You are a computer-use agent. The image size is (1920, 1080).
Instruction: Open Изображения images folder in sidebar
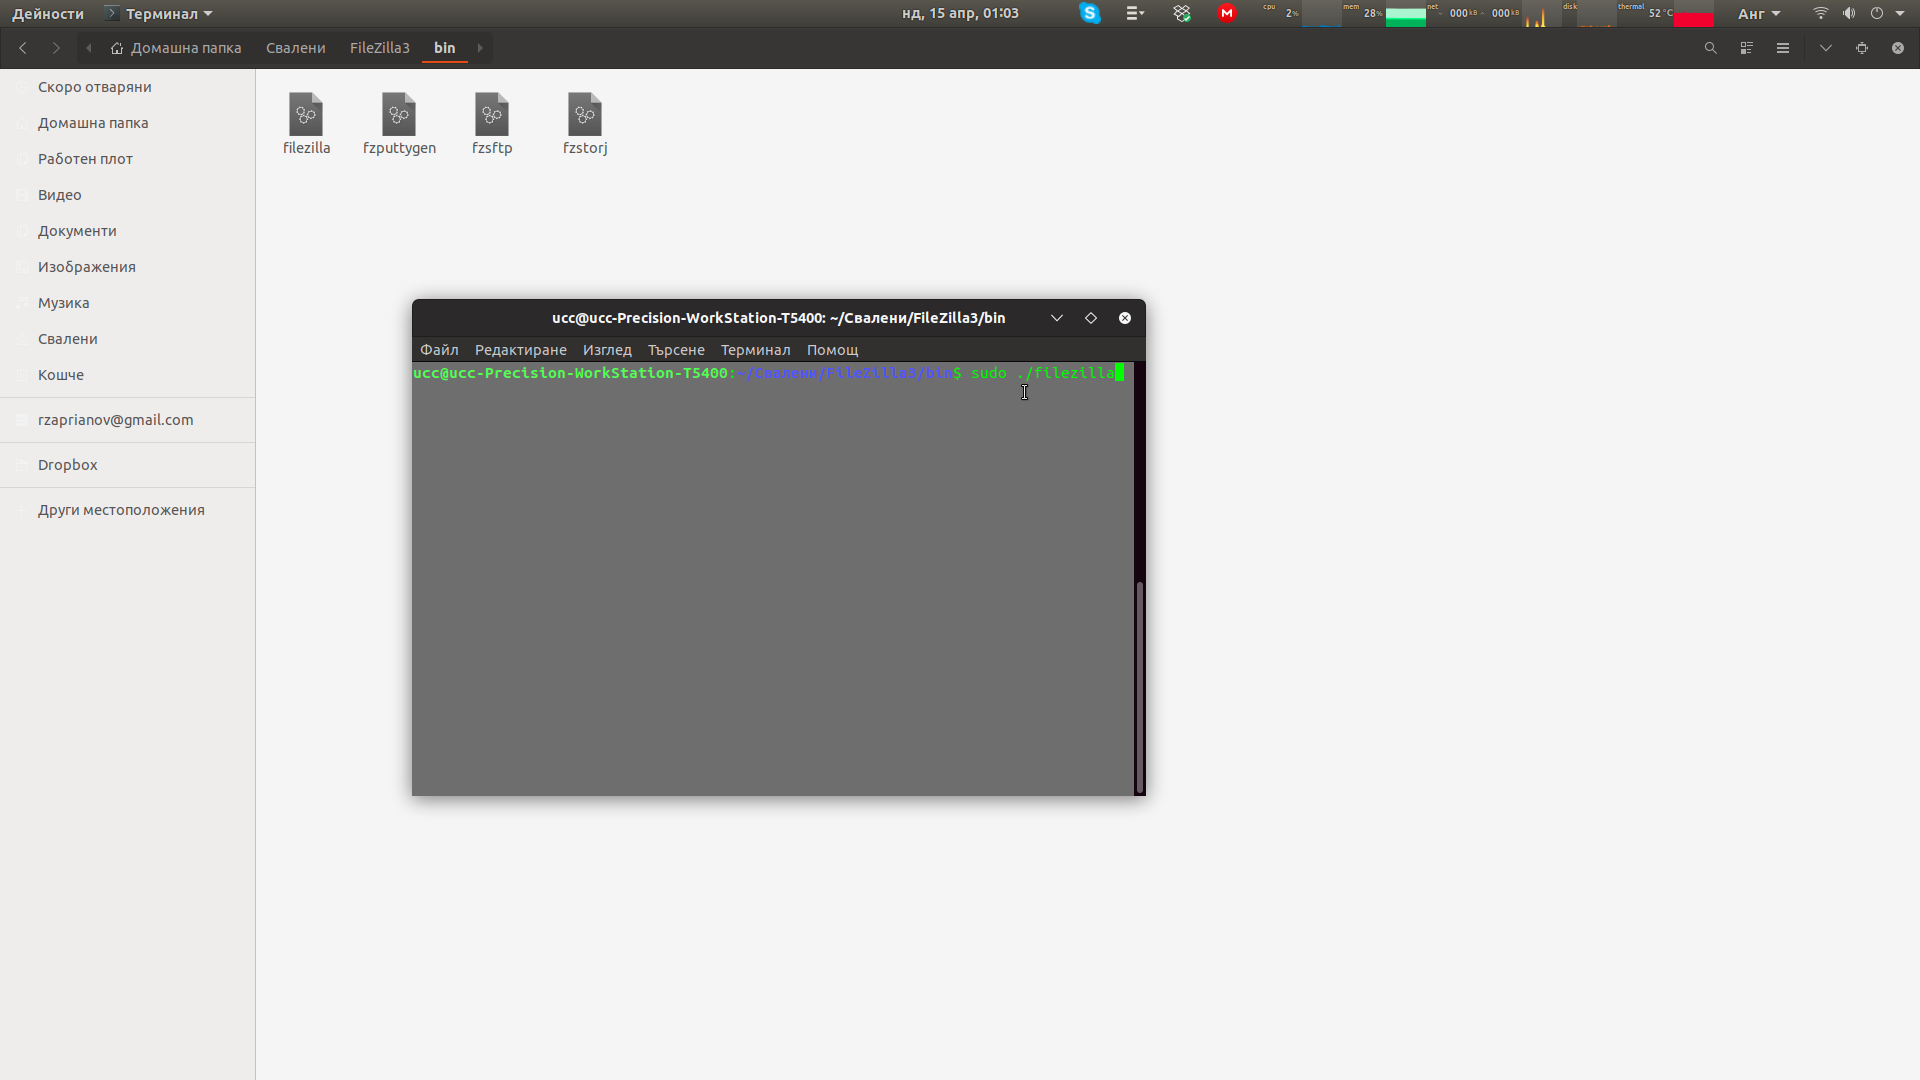point(87,266)
